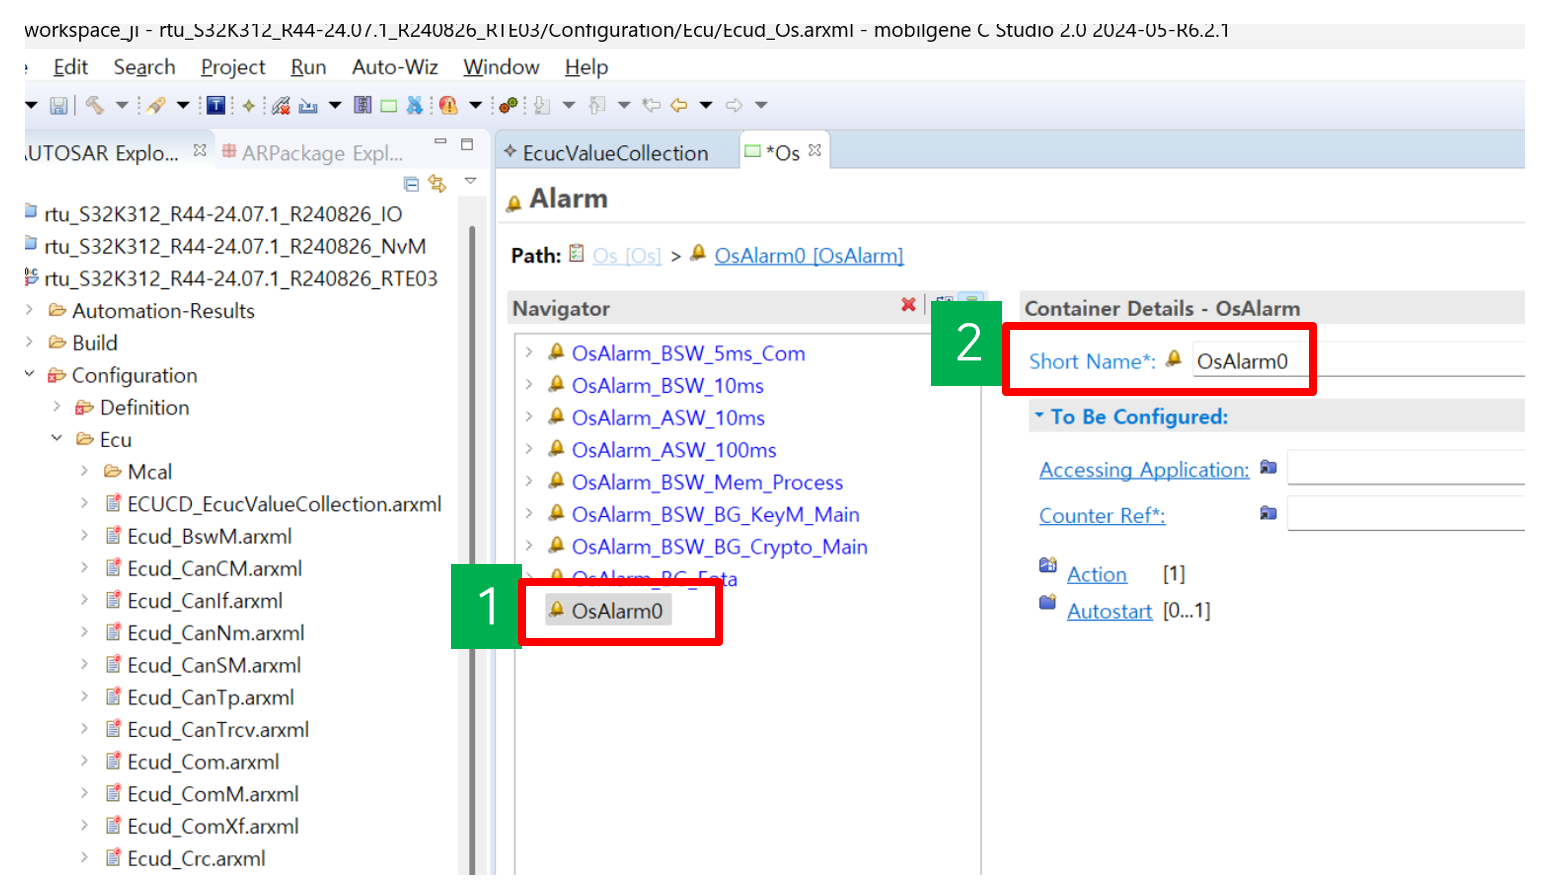This screenshot has height=893, width=1548.
Task: Expand OsAlarm_BSW_5ms_Com in Navigator
Action: pyautogui.click(x=529, y=353)
